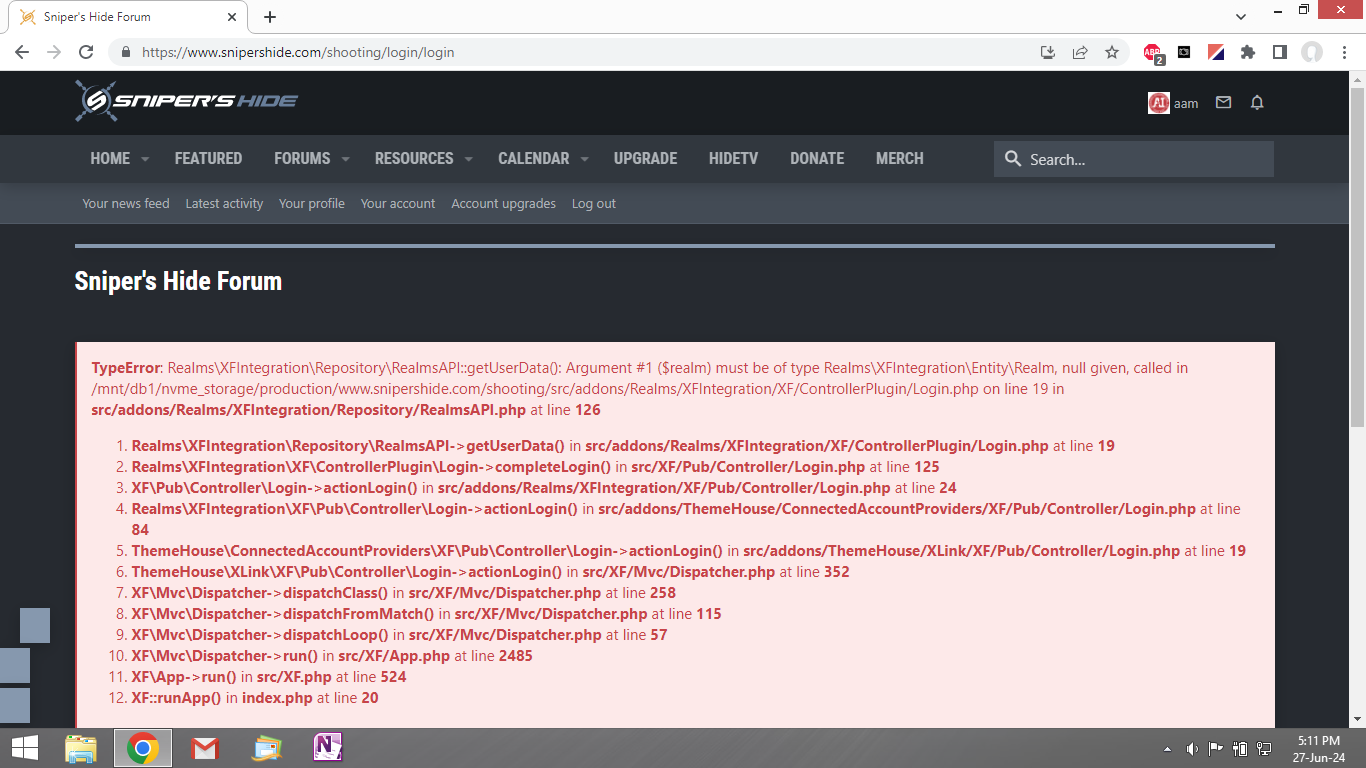Click the scrollbar up arrow
The image size is (1366, 768).
click(1357, 78)
